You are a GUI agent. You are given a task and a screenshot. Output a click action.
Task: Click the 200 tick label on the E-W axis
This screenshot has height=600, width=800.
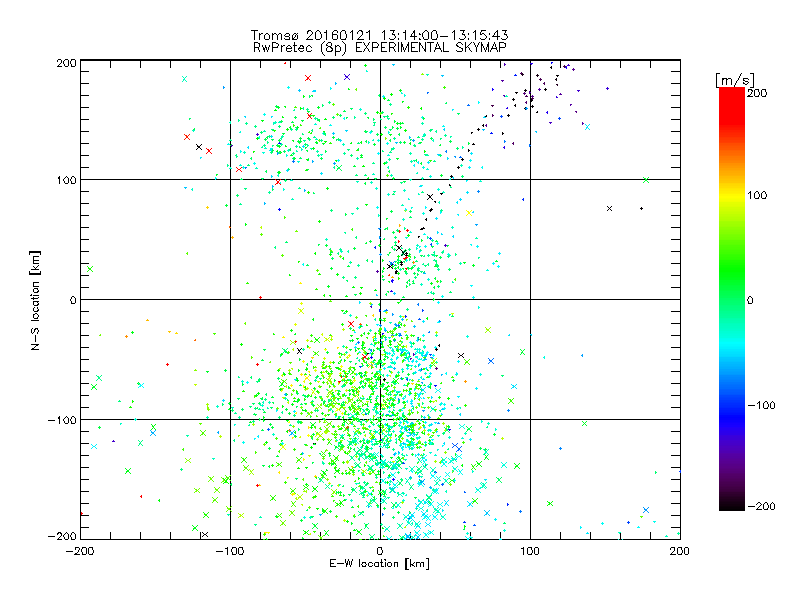679,551
